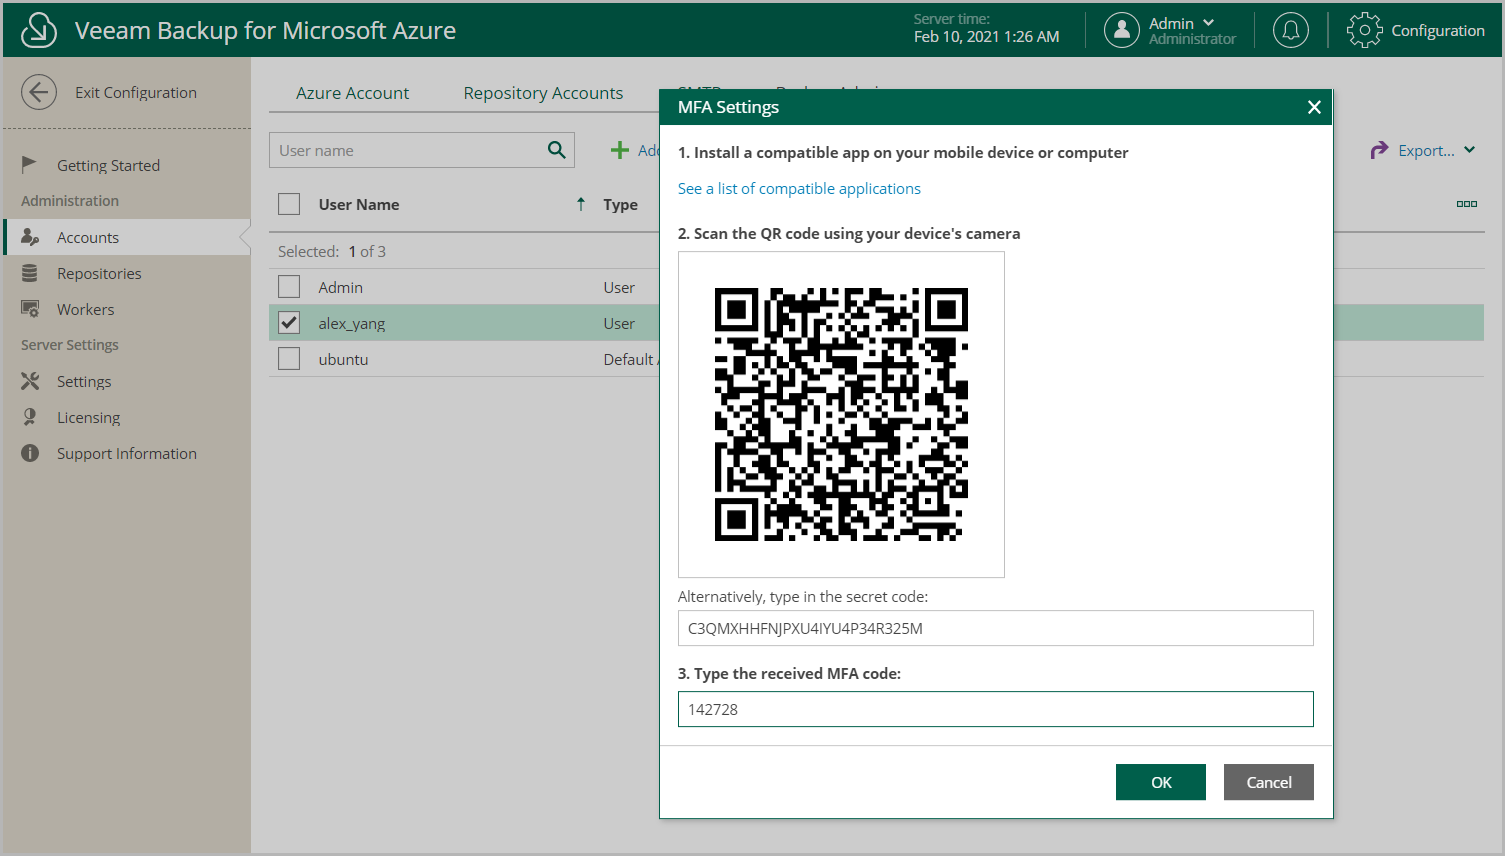This screenshot has width=1505, height=856.
Task: Click the Configuration gear icon
Action: coord(1364,30)
